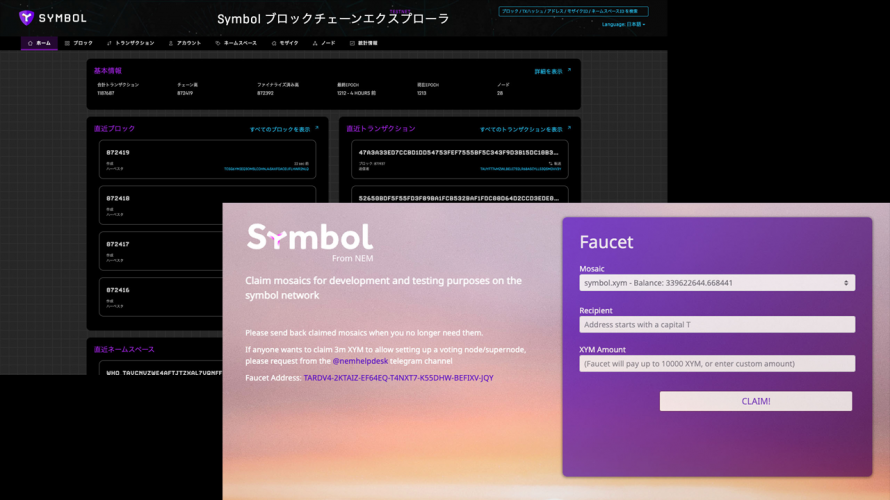Open the ネームスペース tab in the explorer nav

pyautogui.click(x=236, y=43)
